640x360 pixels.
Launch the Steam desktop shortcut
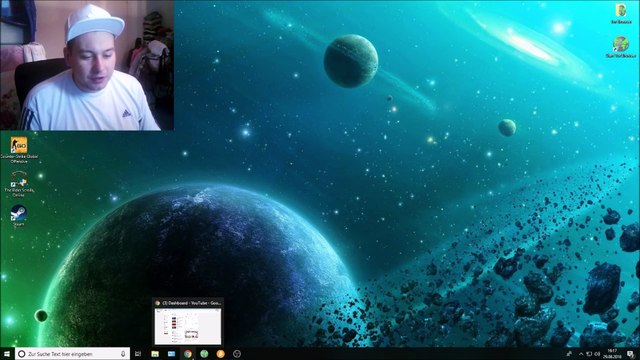[18, 215]
